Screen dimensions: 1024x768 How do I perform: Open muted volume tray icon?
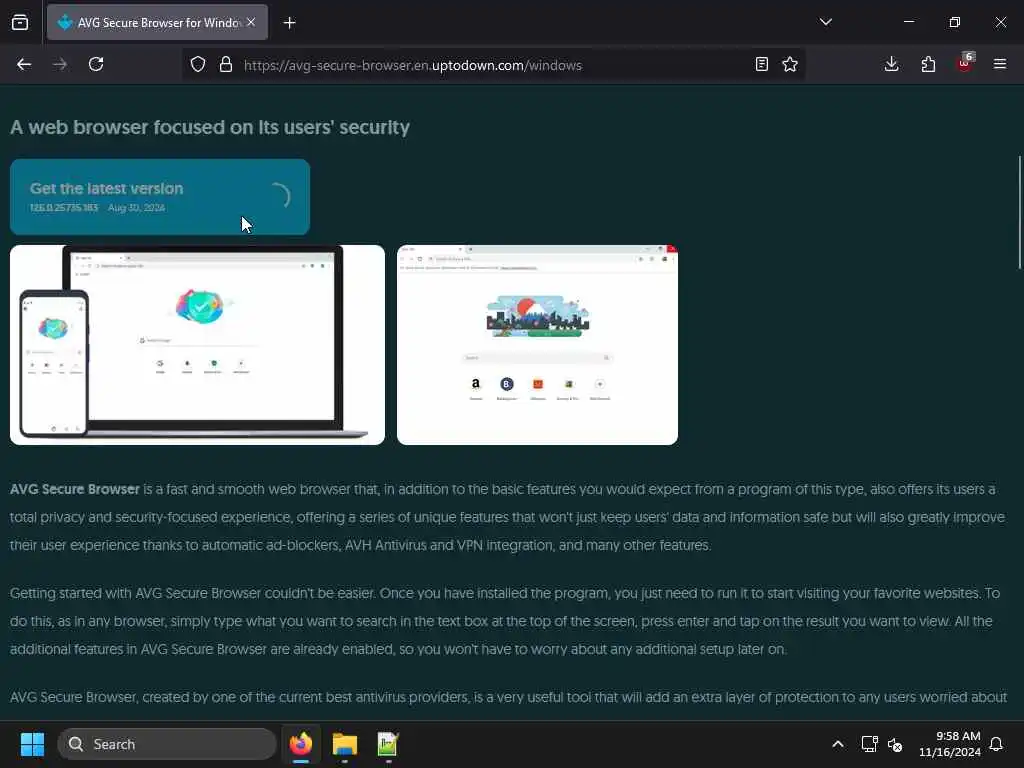895,744
